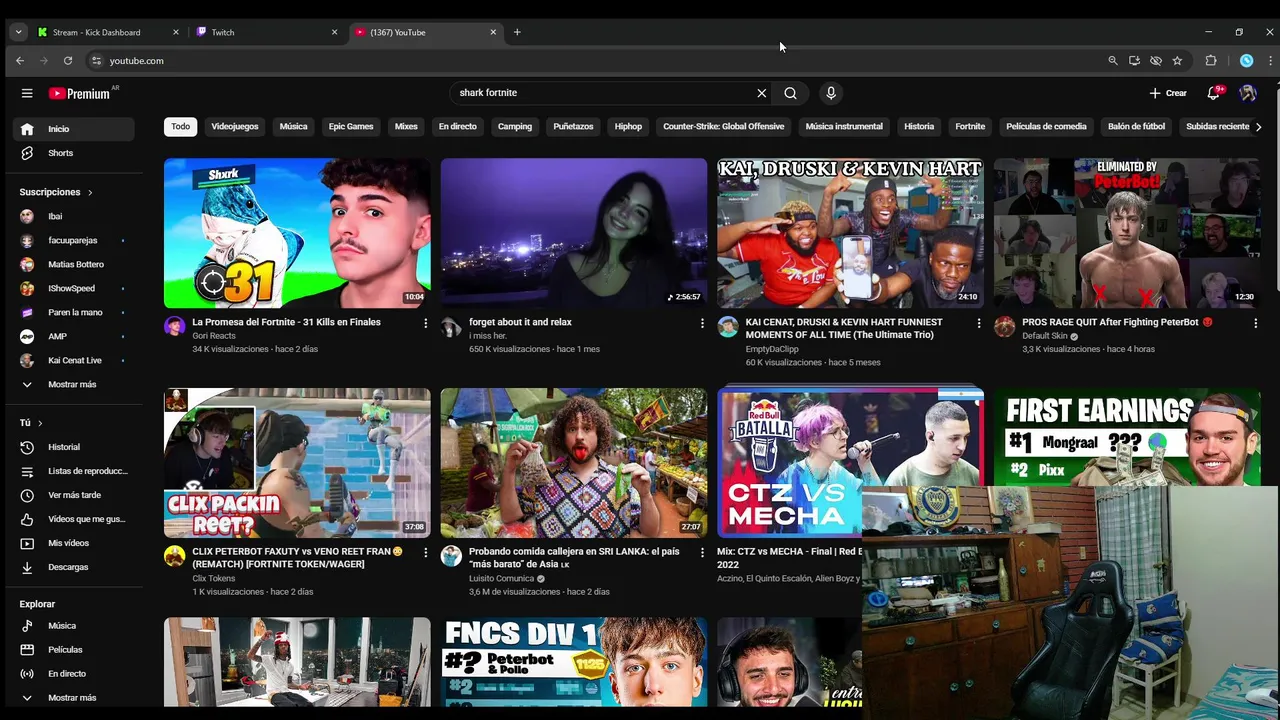Open IShowSpeed subscription channel
Screen dimensions: 1280x720
coord(74,288)
